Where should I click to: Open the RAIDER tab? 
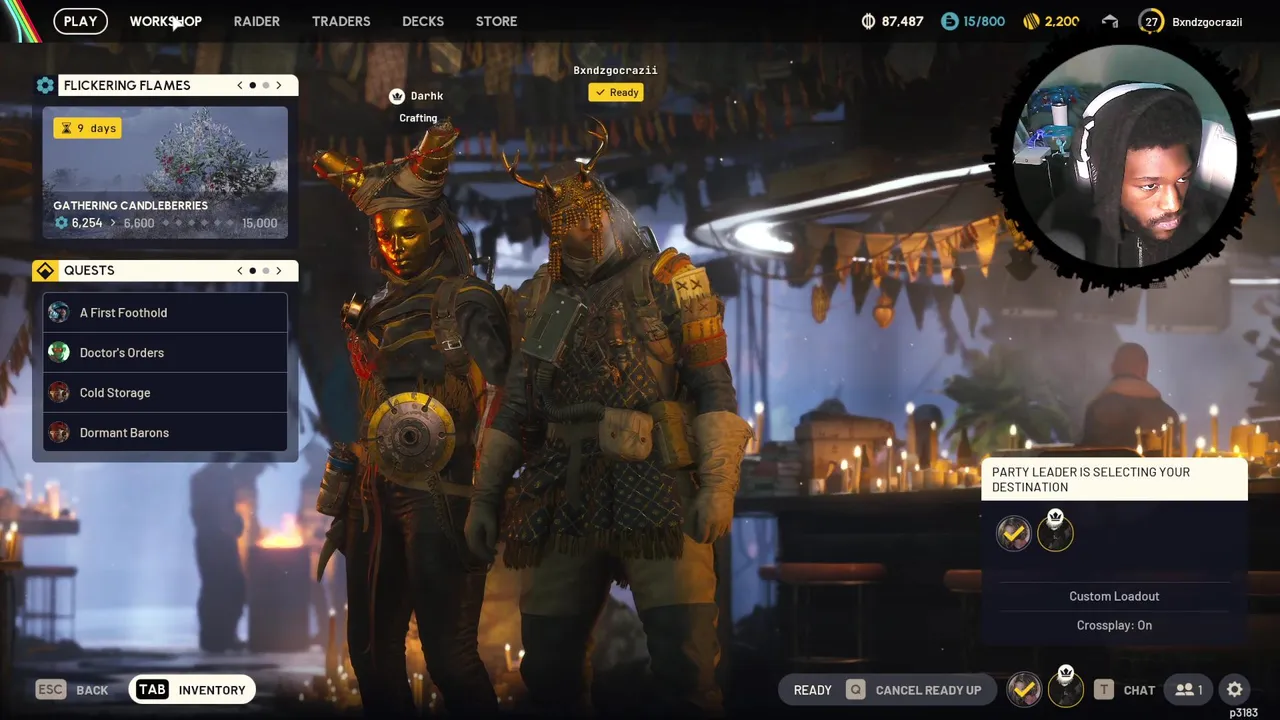pyautogui.click(x=256, y=21)
